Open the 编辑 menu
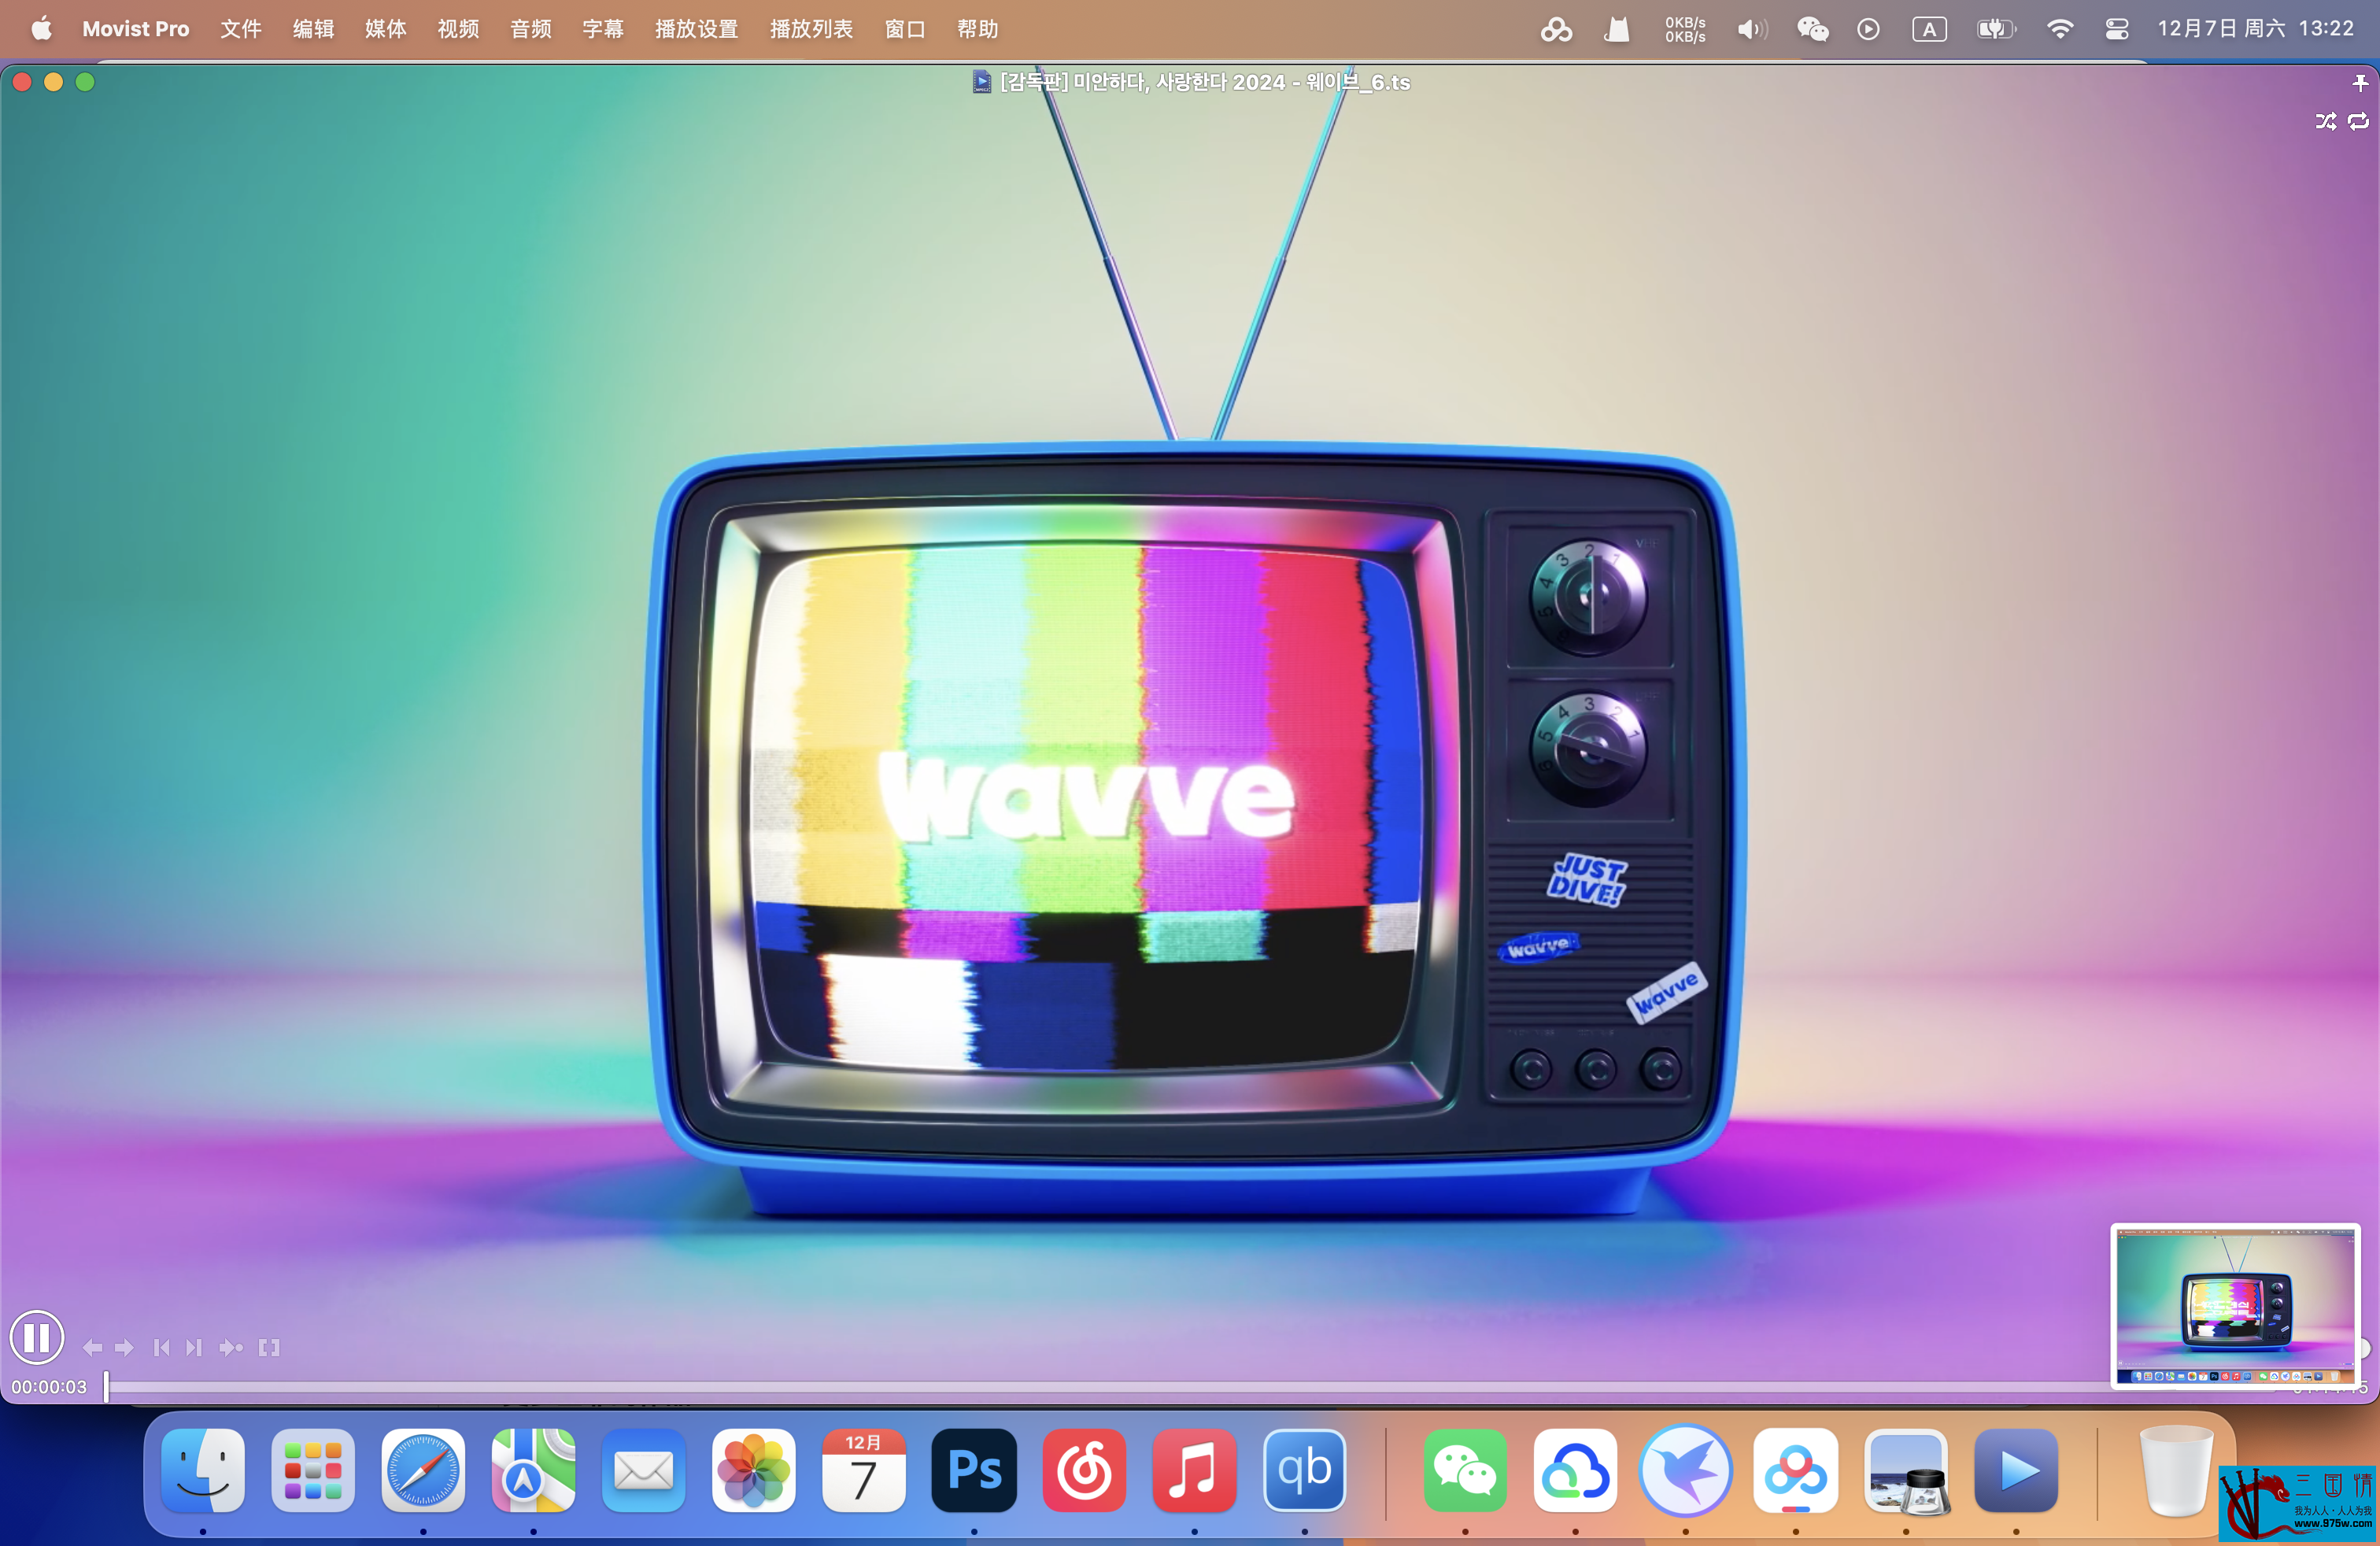The width and height of the screenshot is (2380, 1546). 313,29
